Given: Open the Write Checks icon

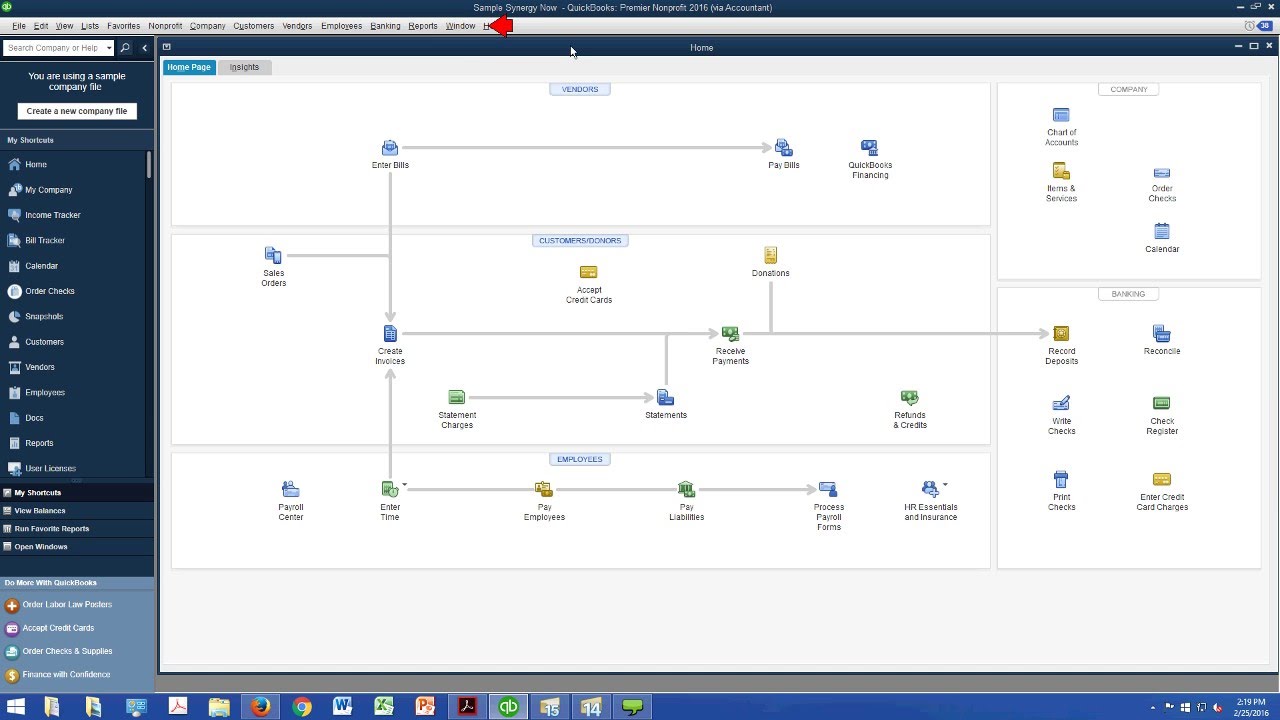Looking at the screenshot, I should click(x=1061, y=404).
